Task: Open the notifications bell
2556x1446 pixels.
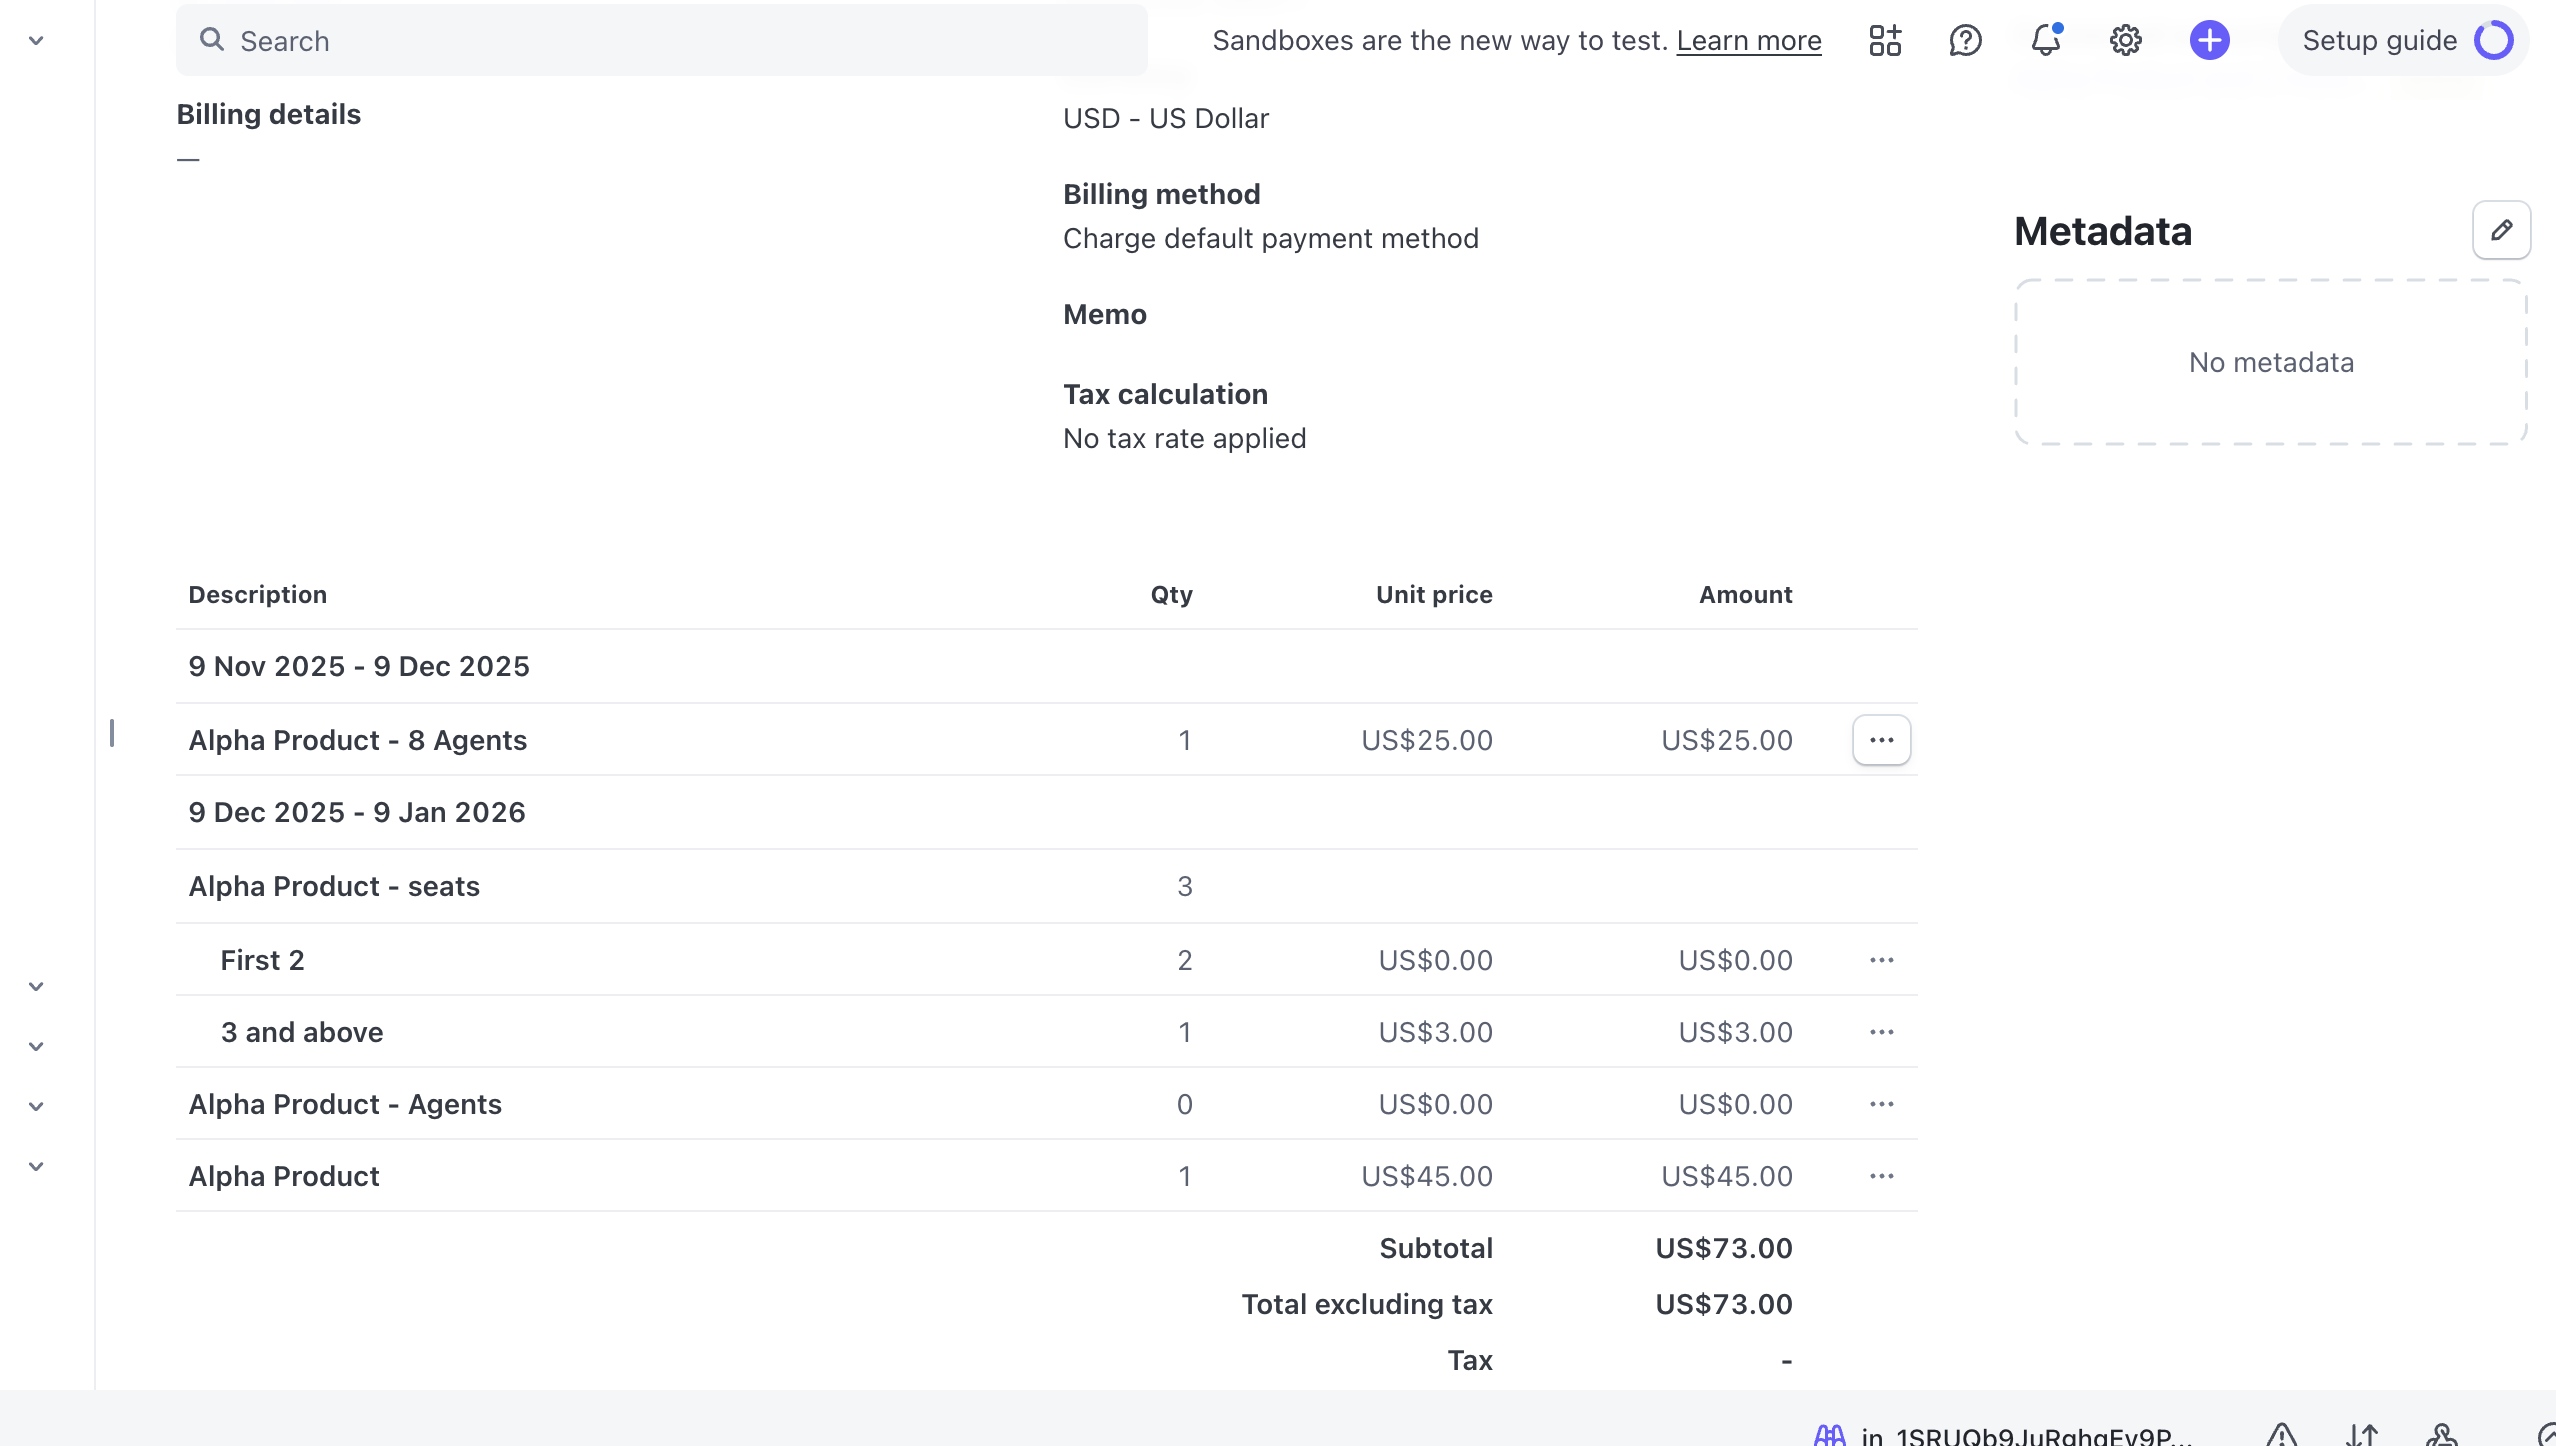Action: coord(2046,41)
